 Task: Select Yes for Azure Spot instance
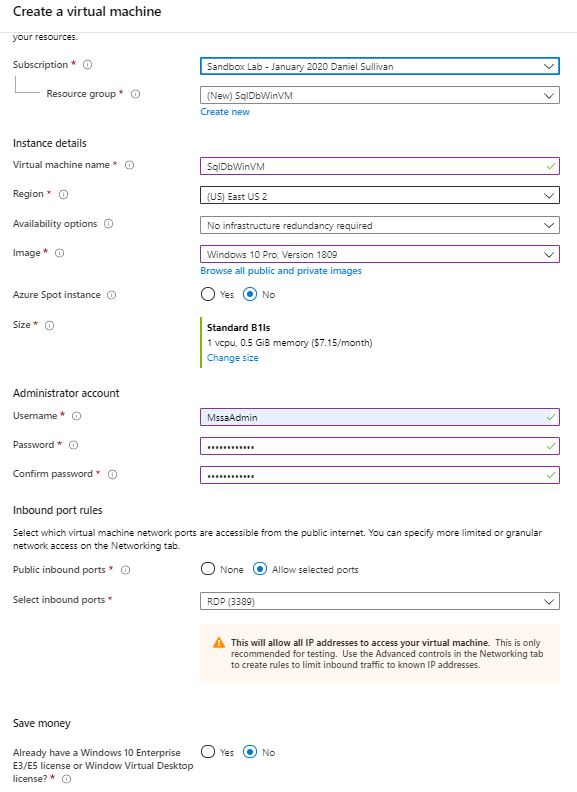click(x=208, y=294)
